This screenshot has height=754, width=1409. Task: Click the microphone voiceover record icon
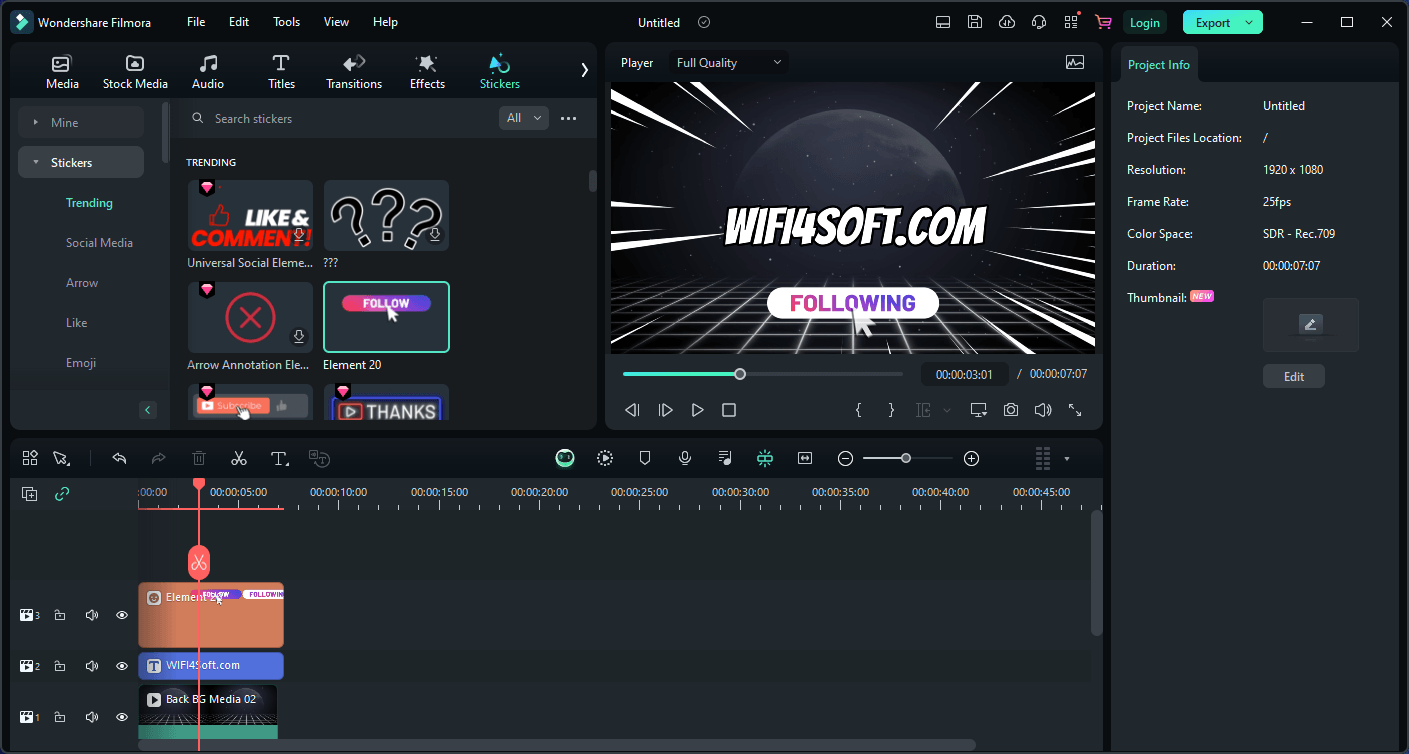coord(685,458)
